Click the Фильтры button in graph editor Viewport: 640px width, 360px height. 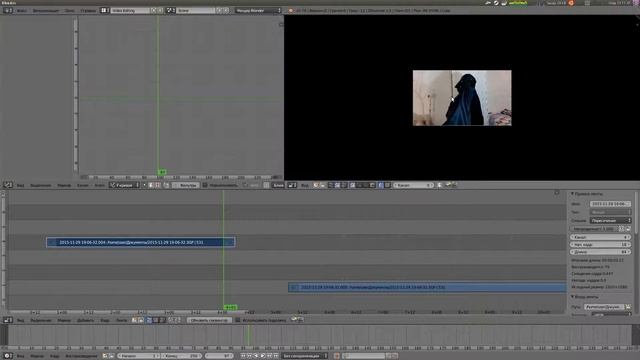[x=186, y=185]
